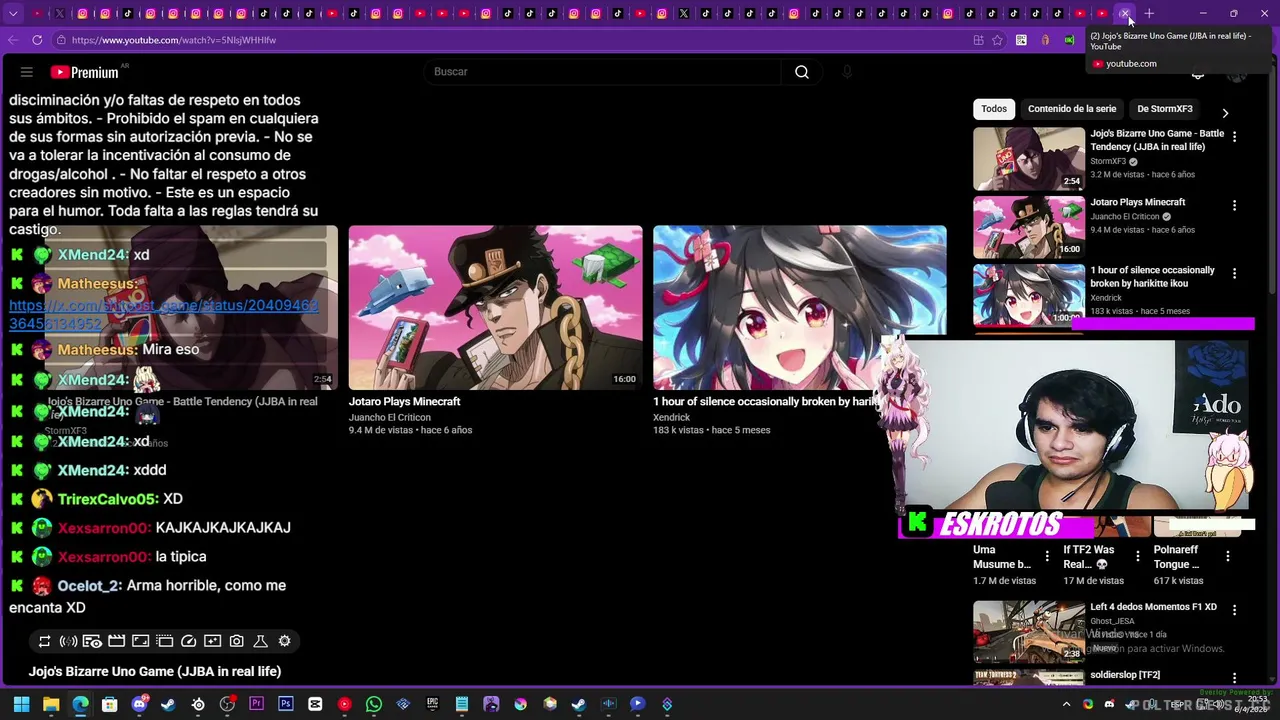Open the x.com link in chat
1280x720 pixels.
[x=163, y=314]
